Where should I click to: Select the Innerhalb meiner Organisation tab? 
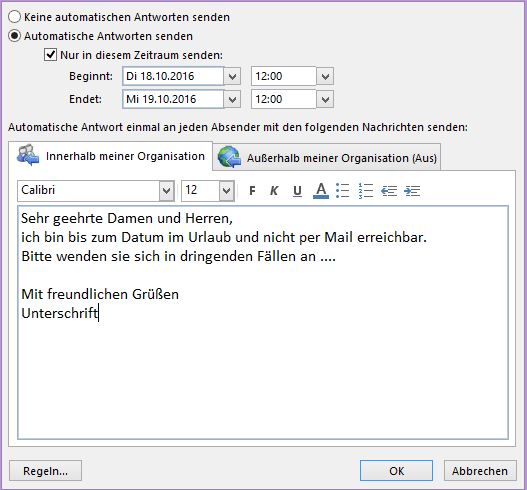point(111,156)
